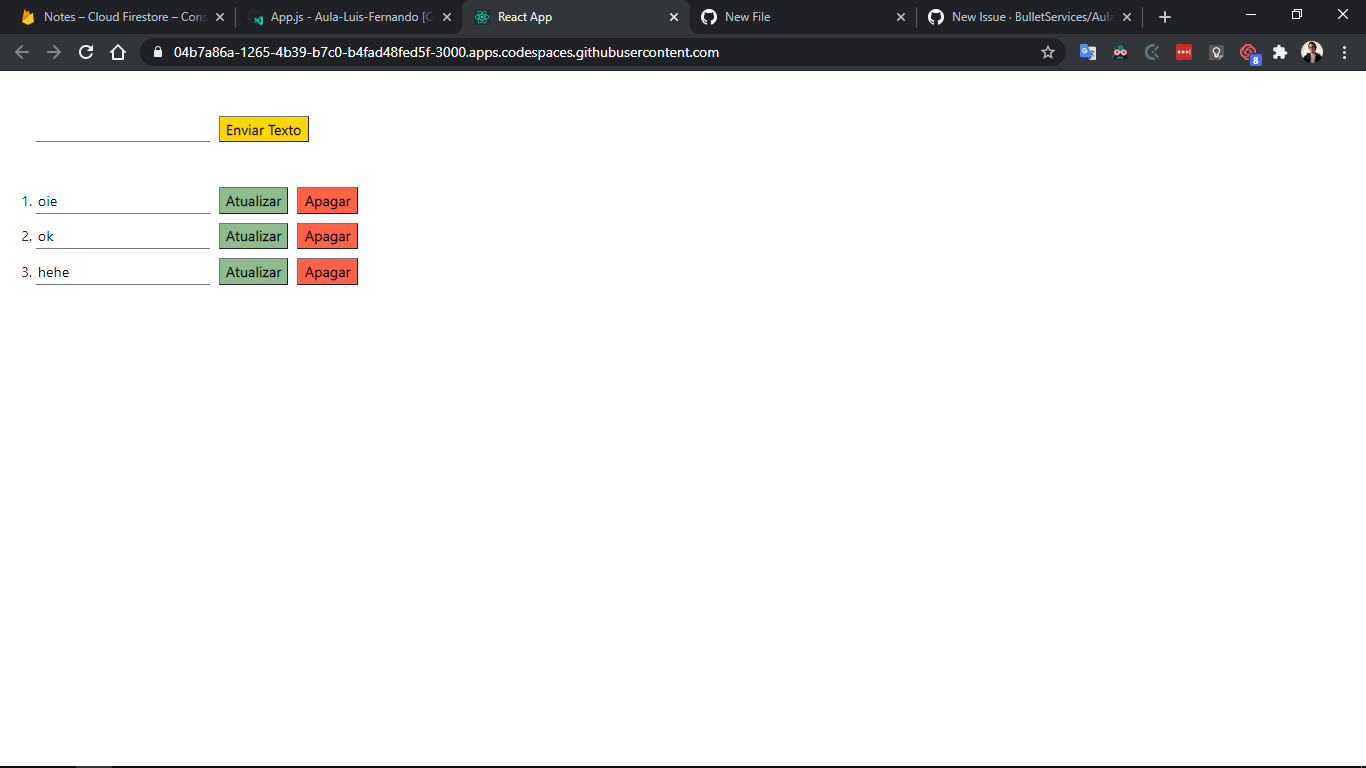The image size is (1366, 768).
Task: Reload the current page
Action: 85,52
